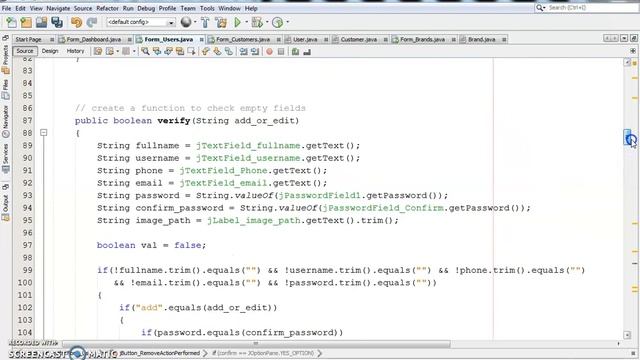Click the Profile Project icon

(x=278, y=22)
